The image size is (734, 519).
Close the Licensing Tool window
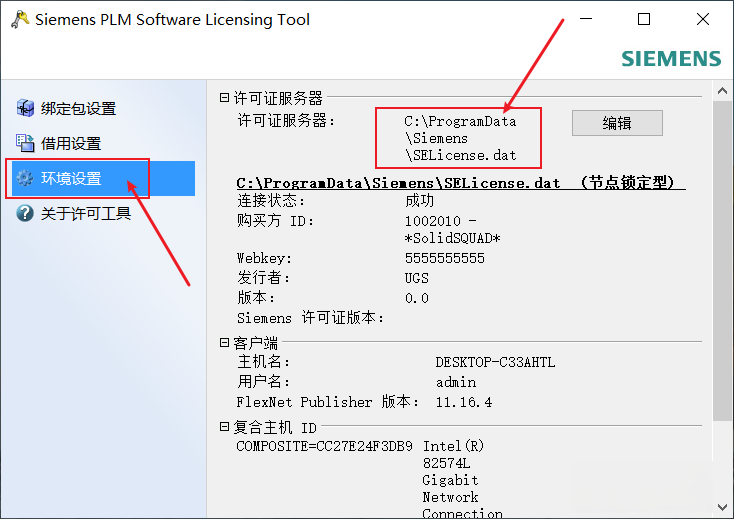pos(703,19)
